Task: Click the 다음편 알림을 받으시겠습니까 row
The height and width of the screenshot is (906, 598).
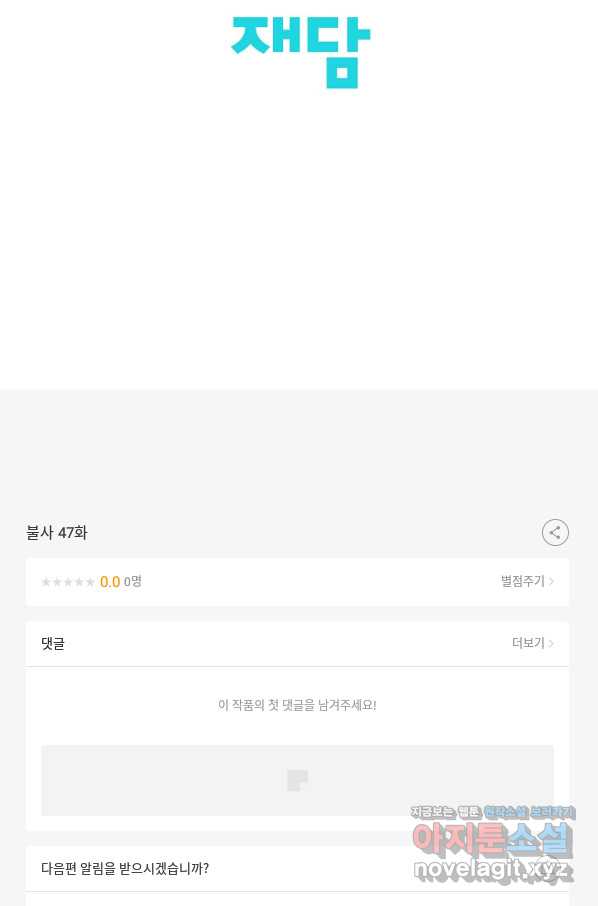Action: click(297, 868)
